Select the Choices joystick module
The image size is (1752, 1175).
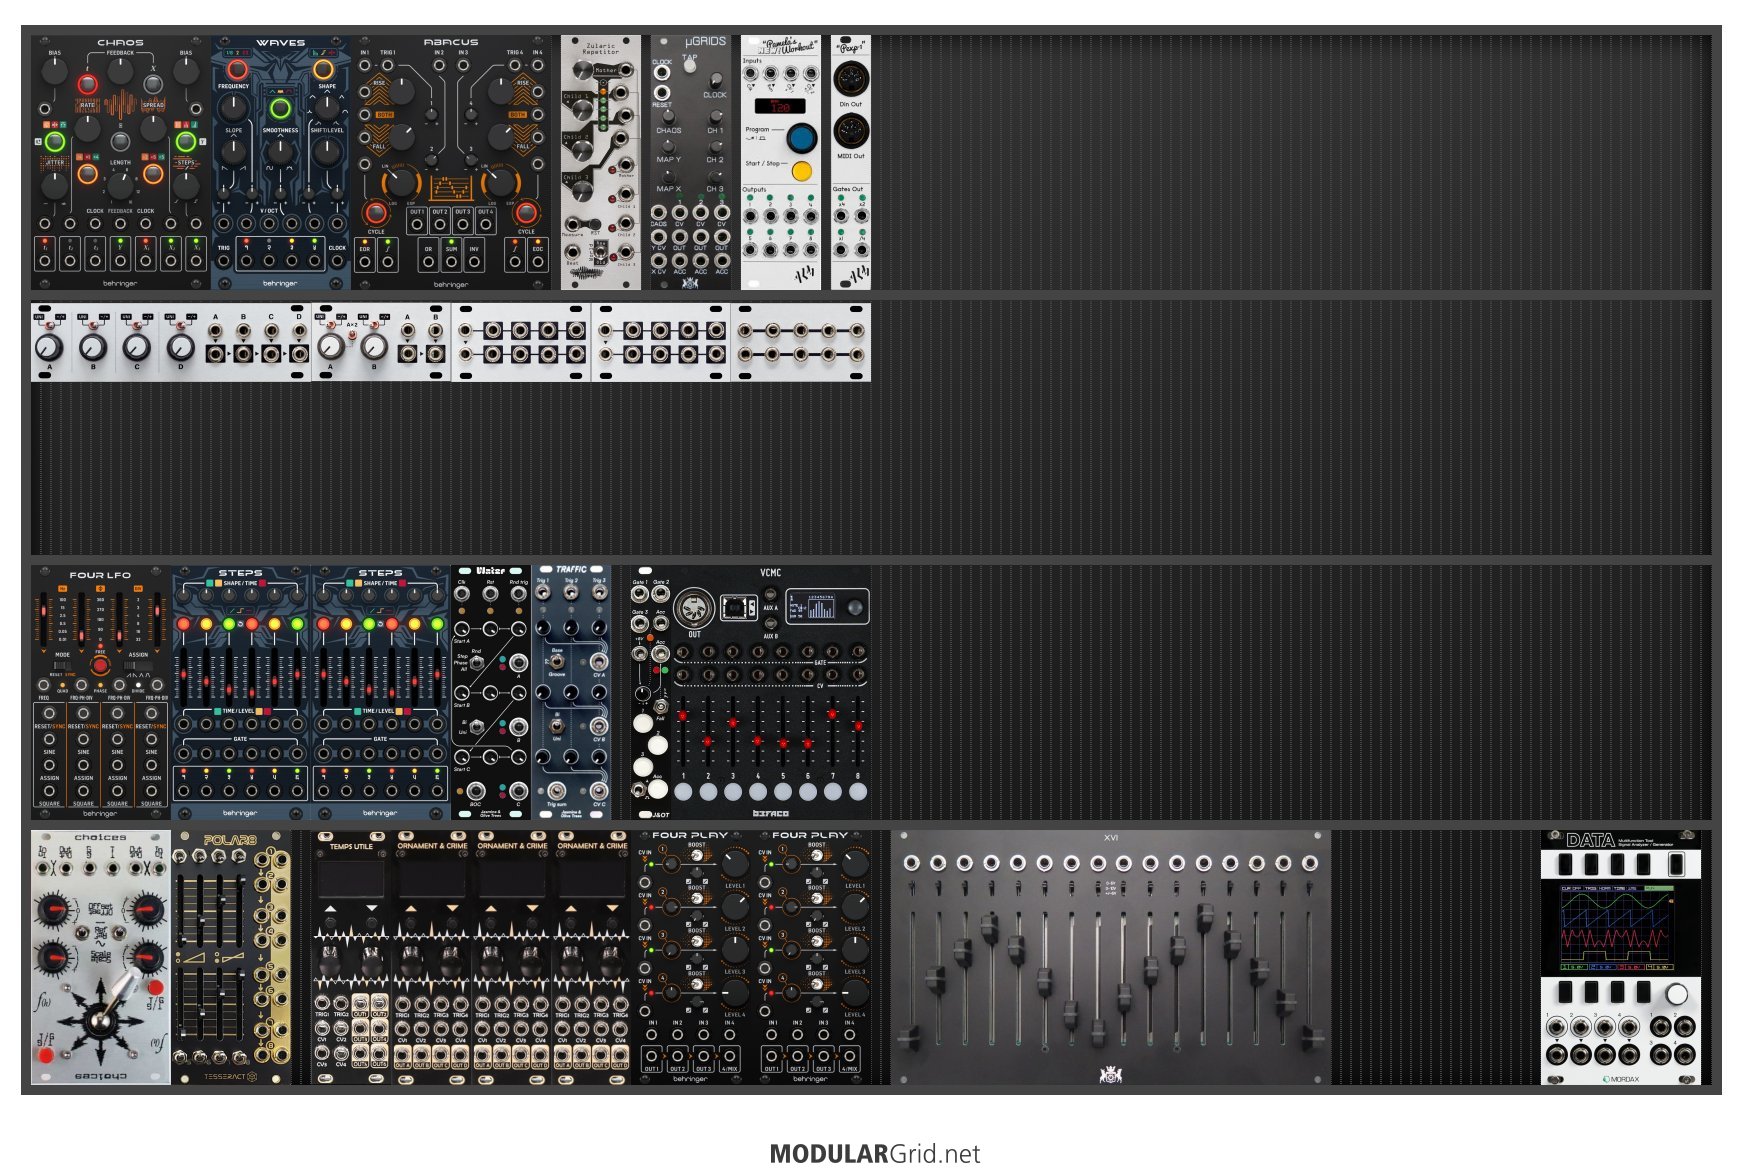point(101,957)
